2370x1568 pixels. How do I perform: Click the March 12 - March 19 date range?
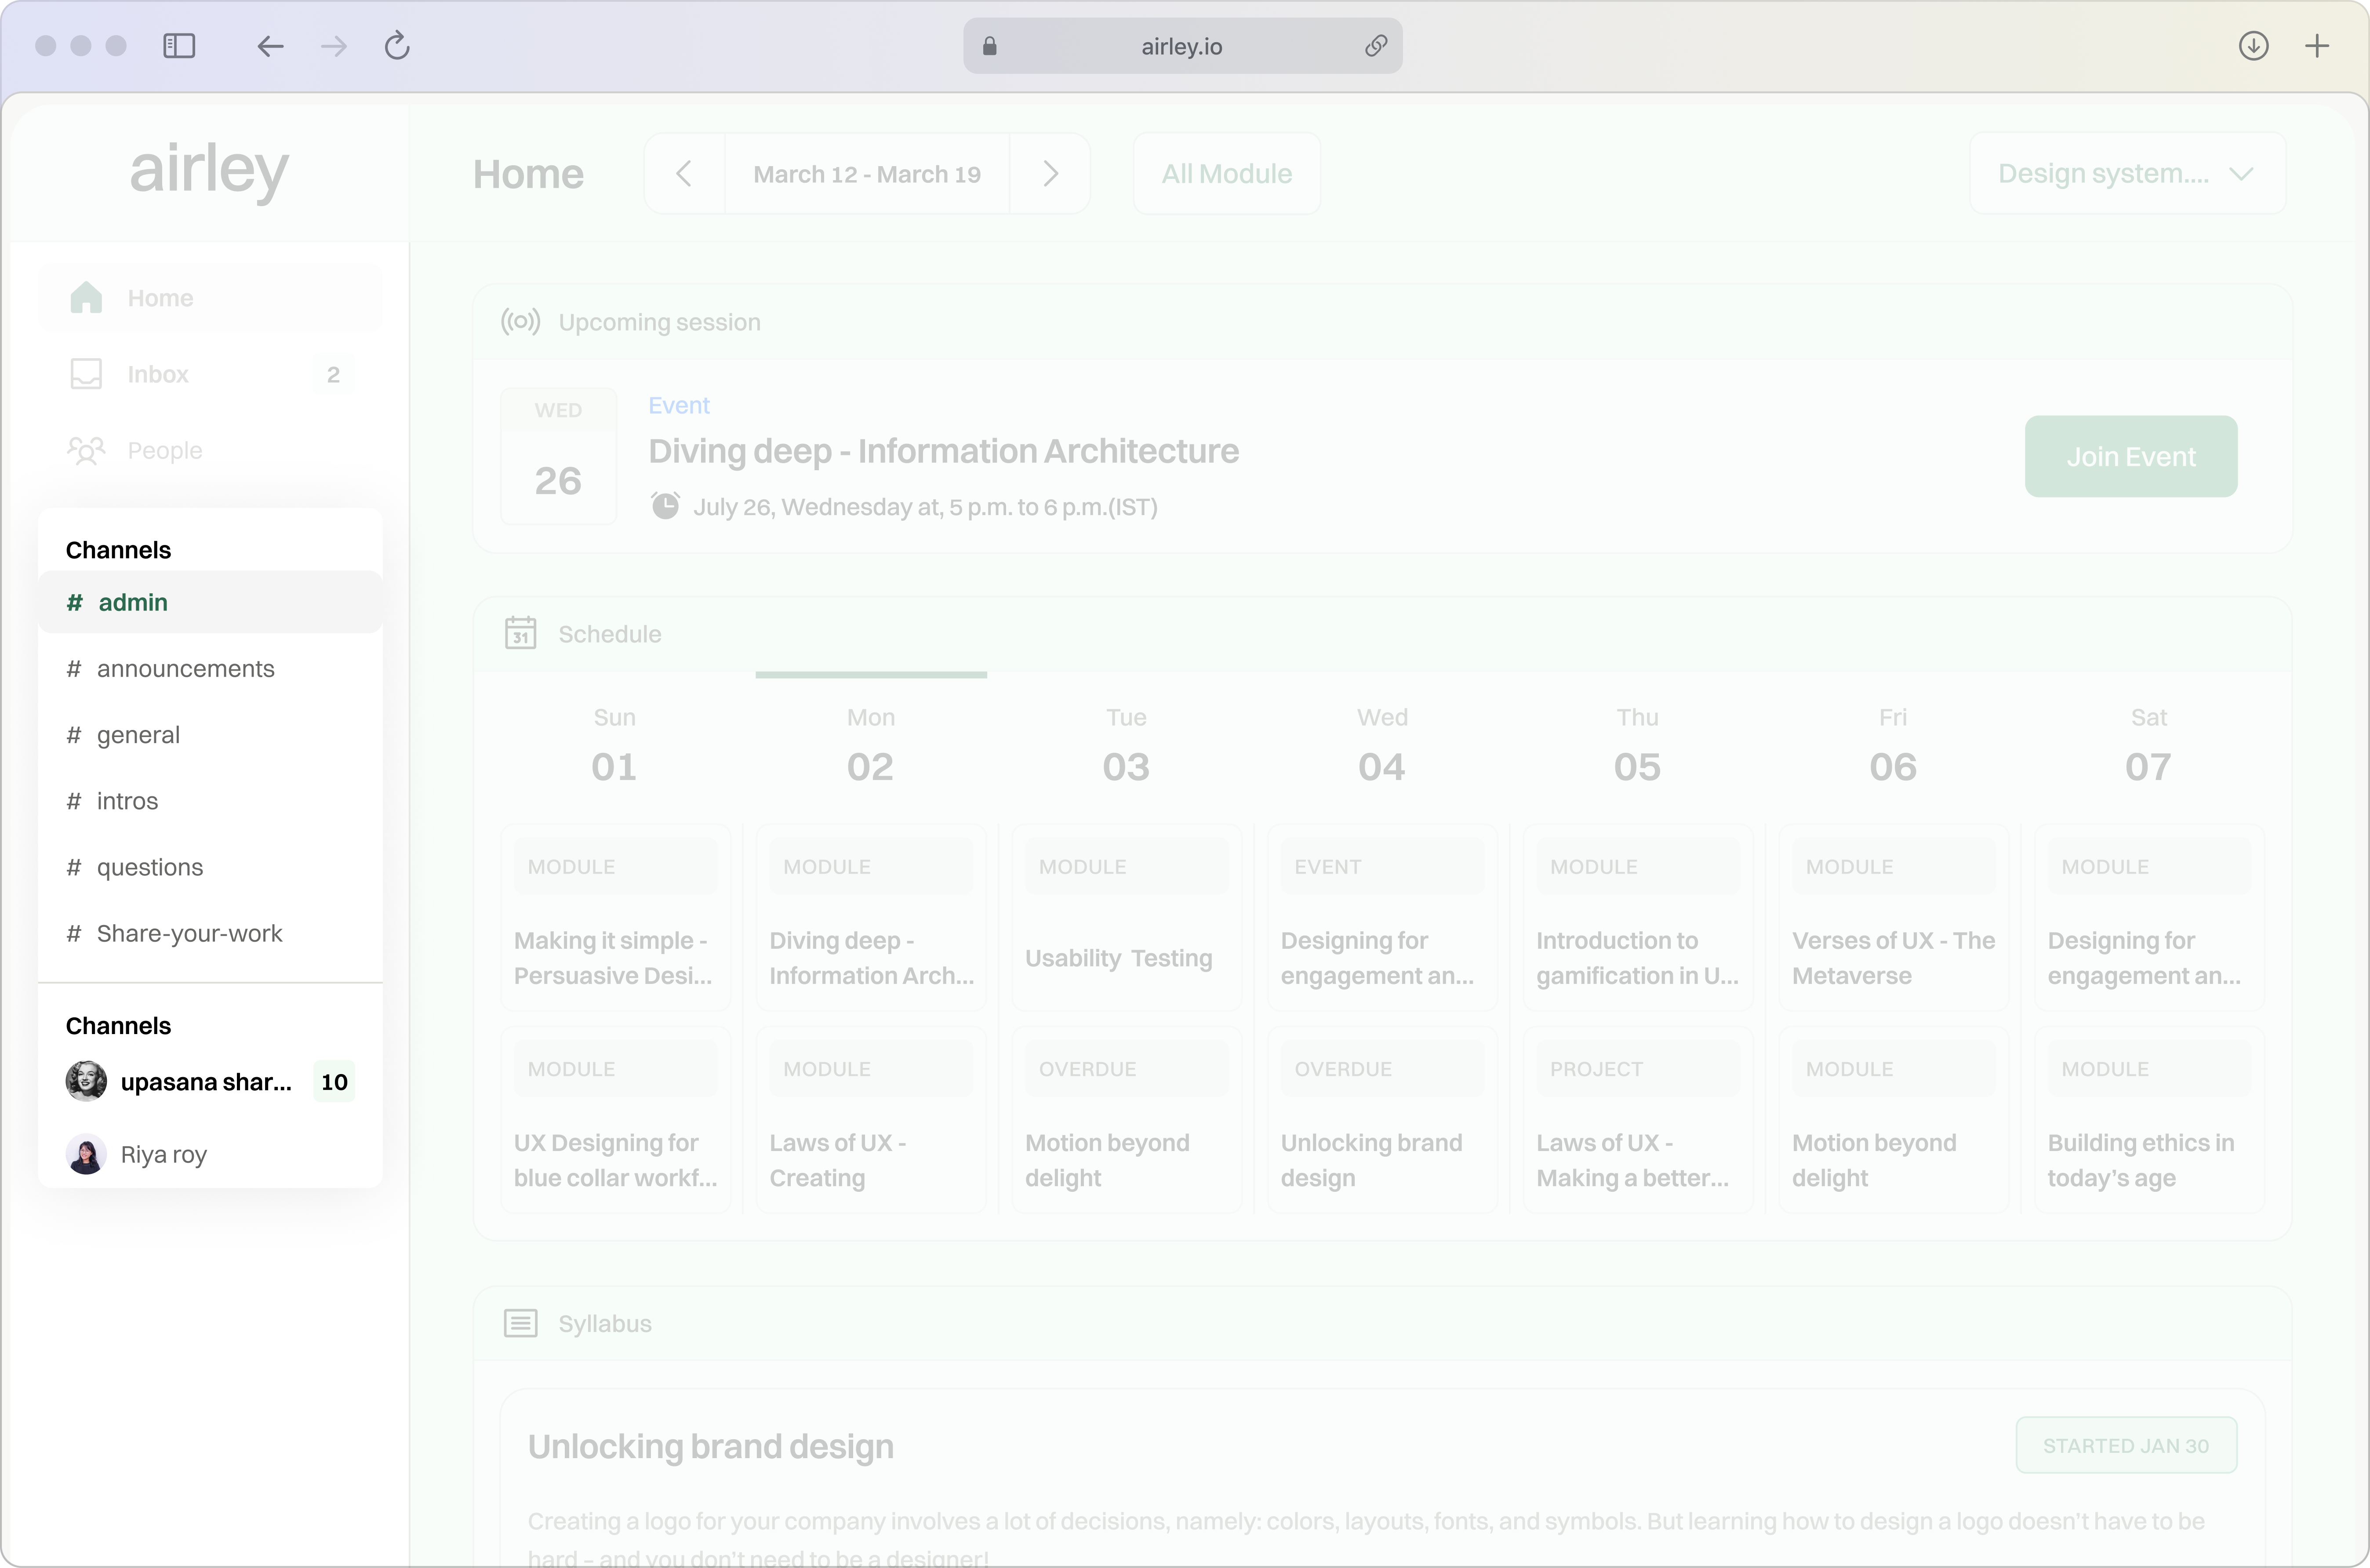[867, 174]
